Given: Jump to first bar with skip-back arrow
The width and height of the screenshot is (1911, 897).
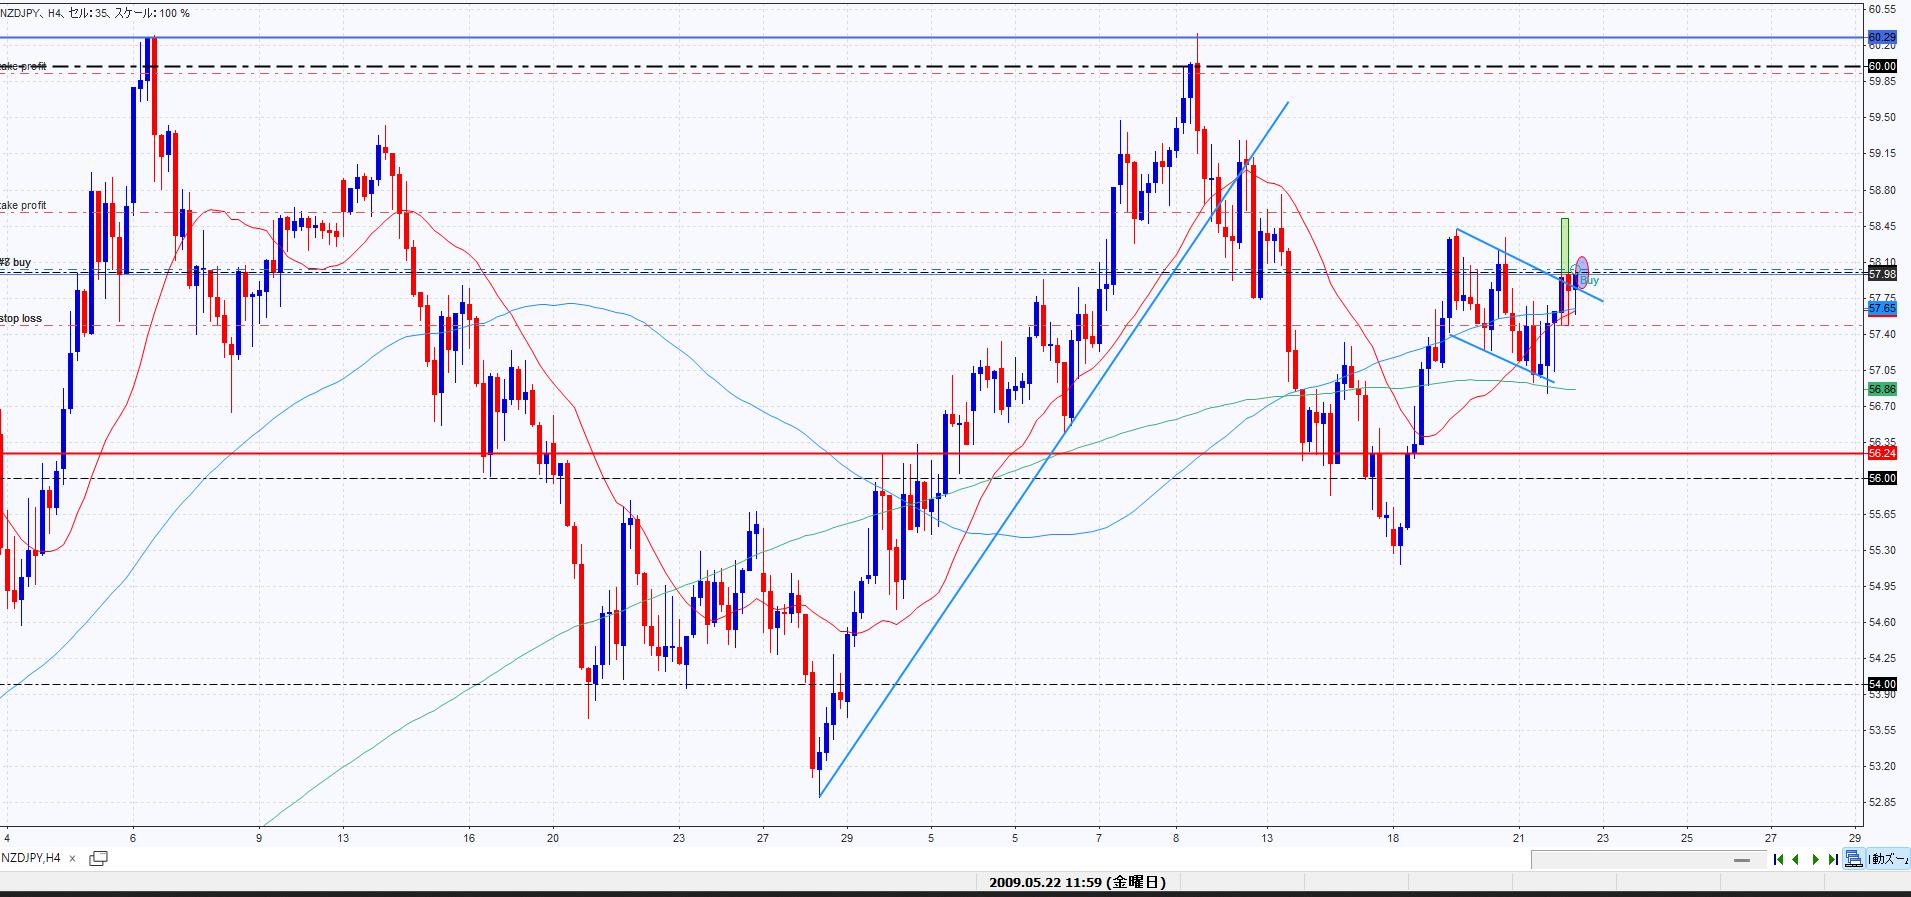Looking at the screenshot, I should [1778, 859].
